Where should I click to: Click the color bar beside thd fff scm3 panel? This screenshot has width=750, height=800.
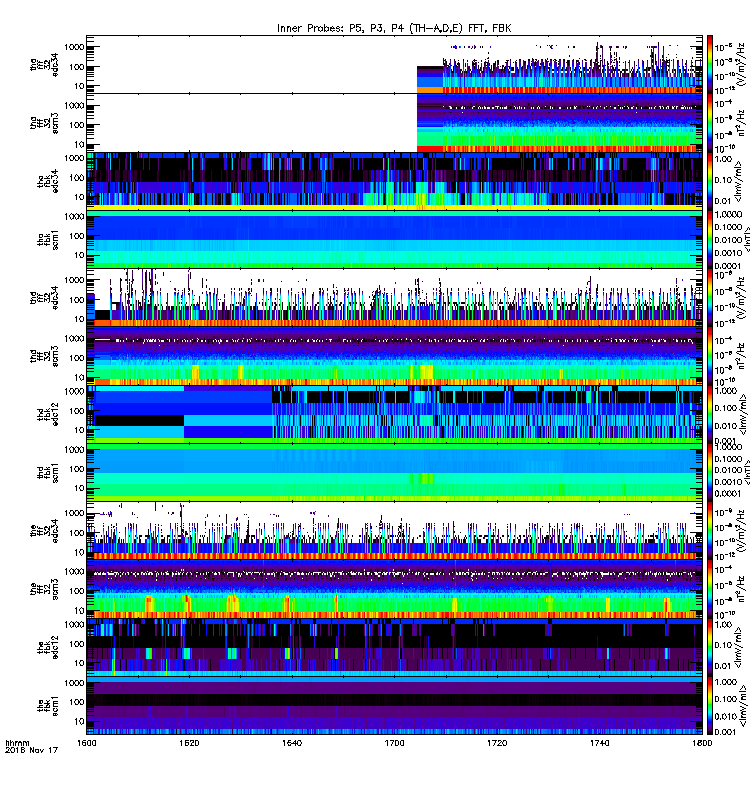pyautogui.click(x=710, y=356)
